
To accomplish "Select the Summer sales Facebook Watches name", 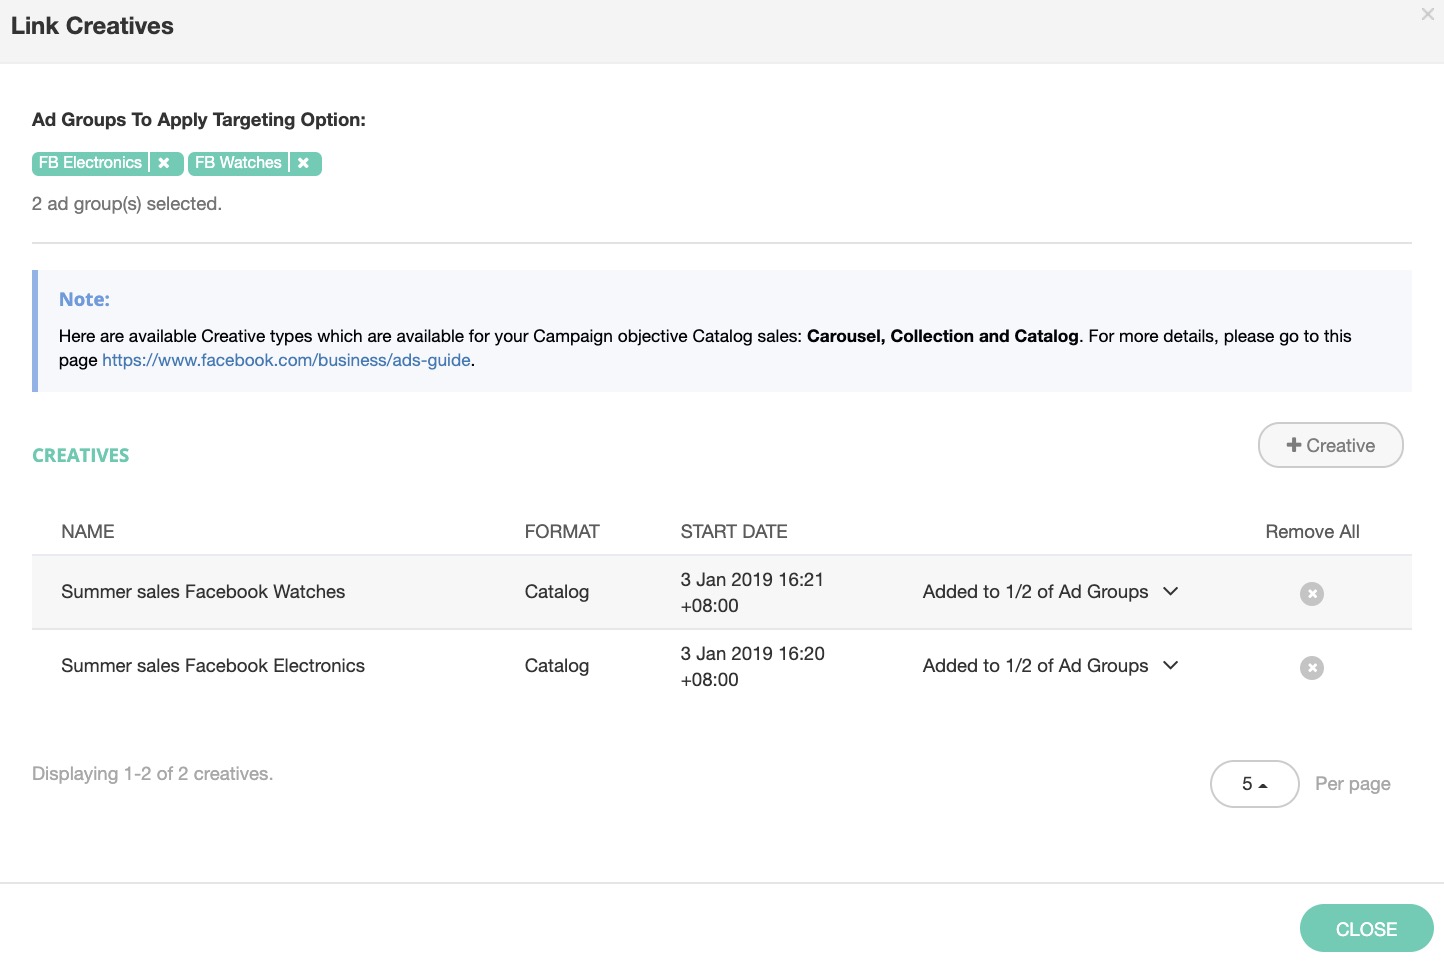I will 203,592.
